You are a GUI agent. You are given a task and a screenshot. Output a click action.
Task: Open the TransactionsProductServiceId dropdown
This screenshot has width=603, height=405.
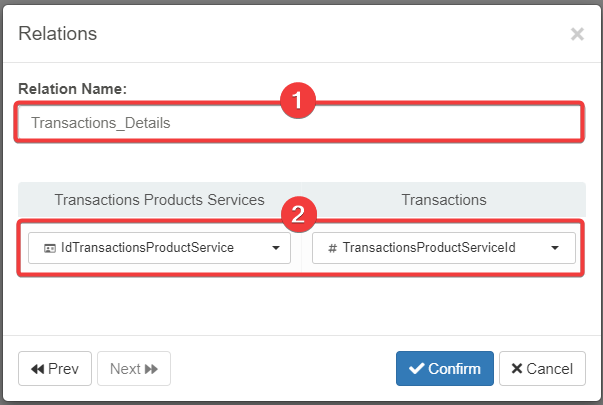443,248
